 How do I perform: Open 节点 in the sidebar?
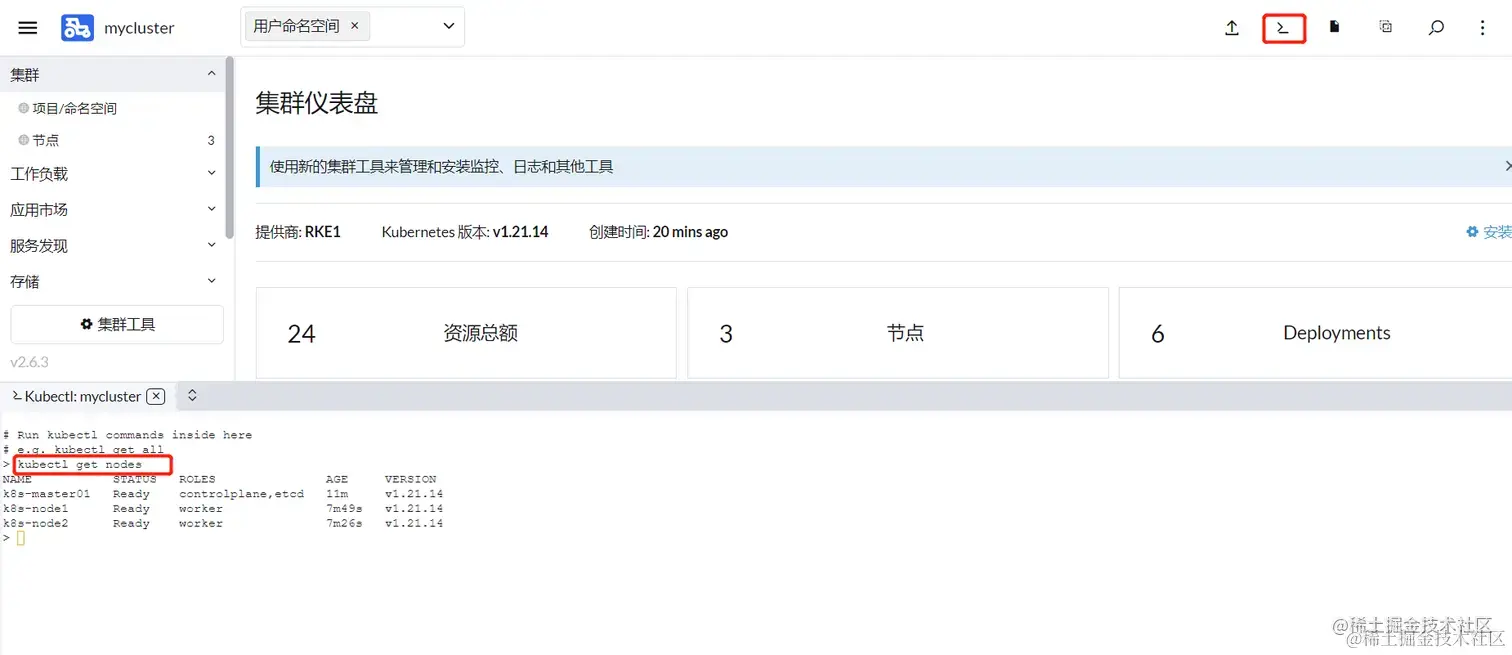[x=45, y=140]
